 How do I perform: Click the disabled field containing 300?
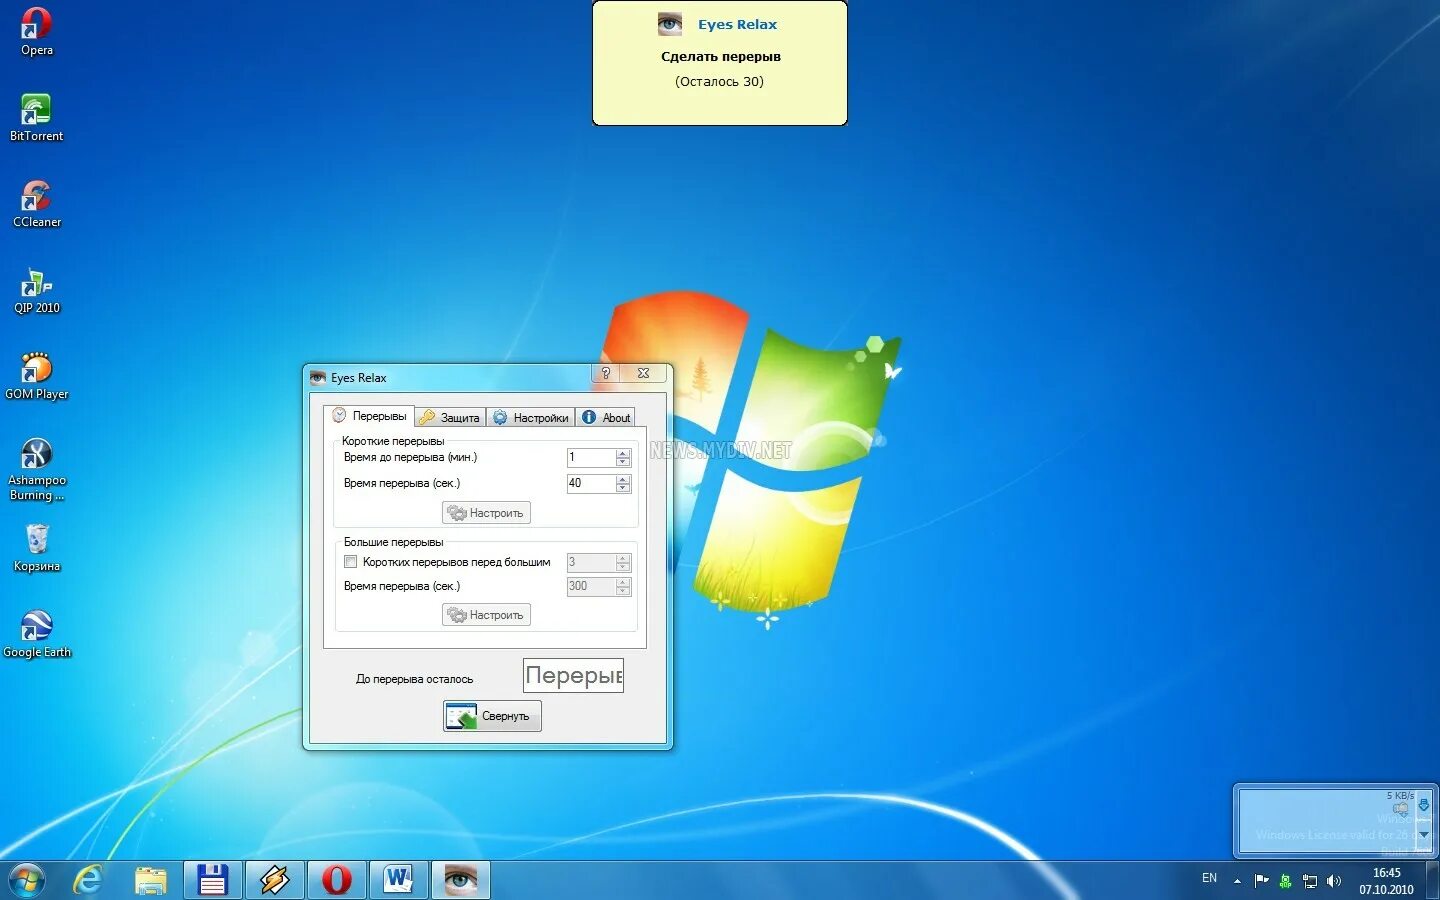click(x=591, y=587)
